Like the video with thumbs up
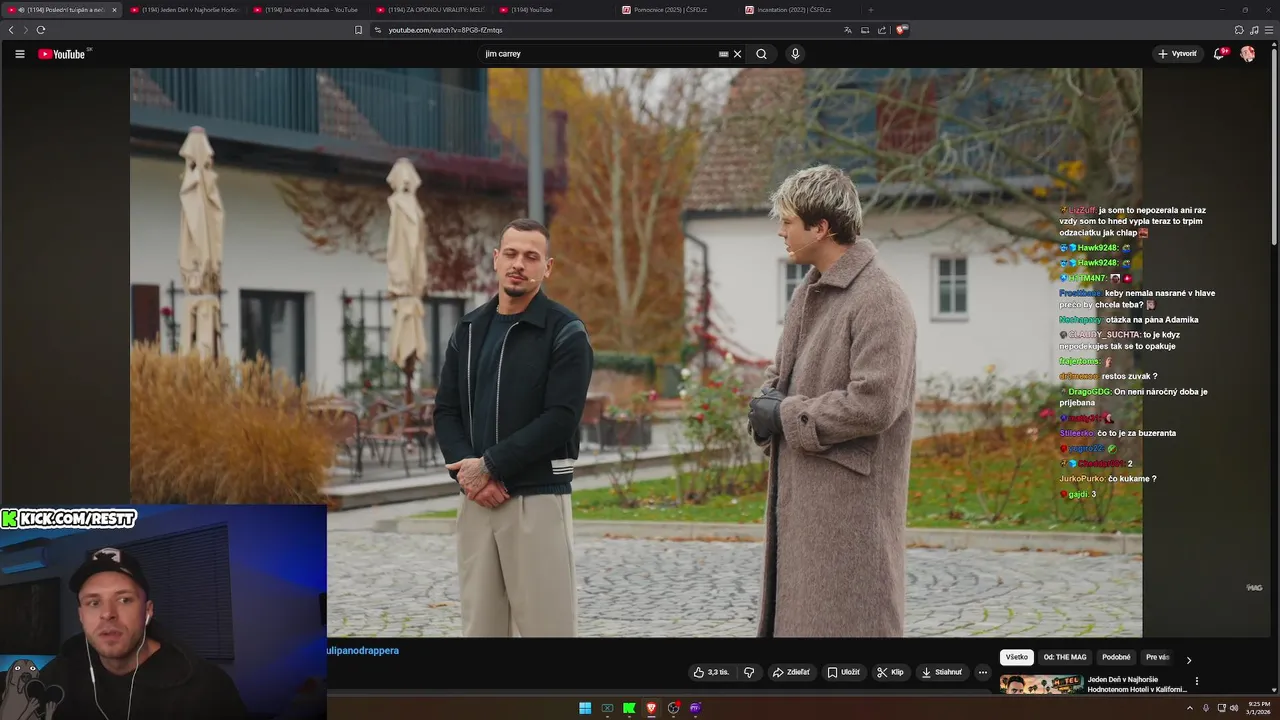This screenshot has width=1280, height=720. coord(710,672)
